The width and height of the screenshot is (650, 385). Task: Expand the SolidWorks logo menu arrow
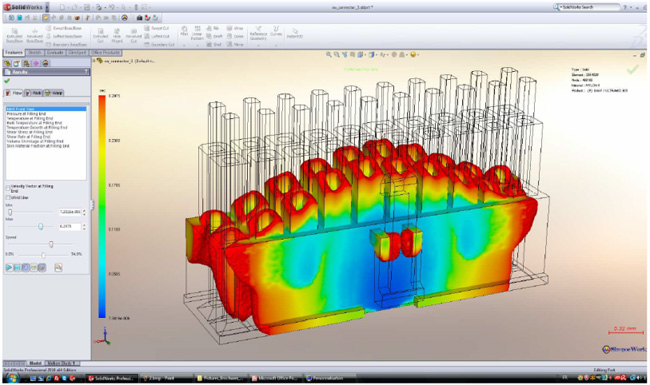[47, 7]
